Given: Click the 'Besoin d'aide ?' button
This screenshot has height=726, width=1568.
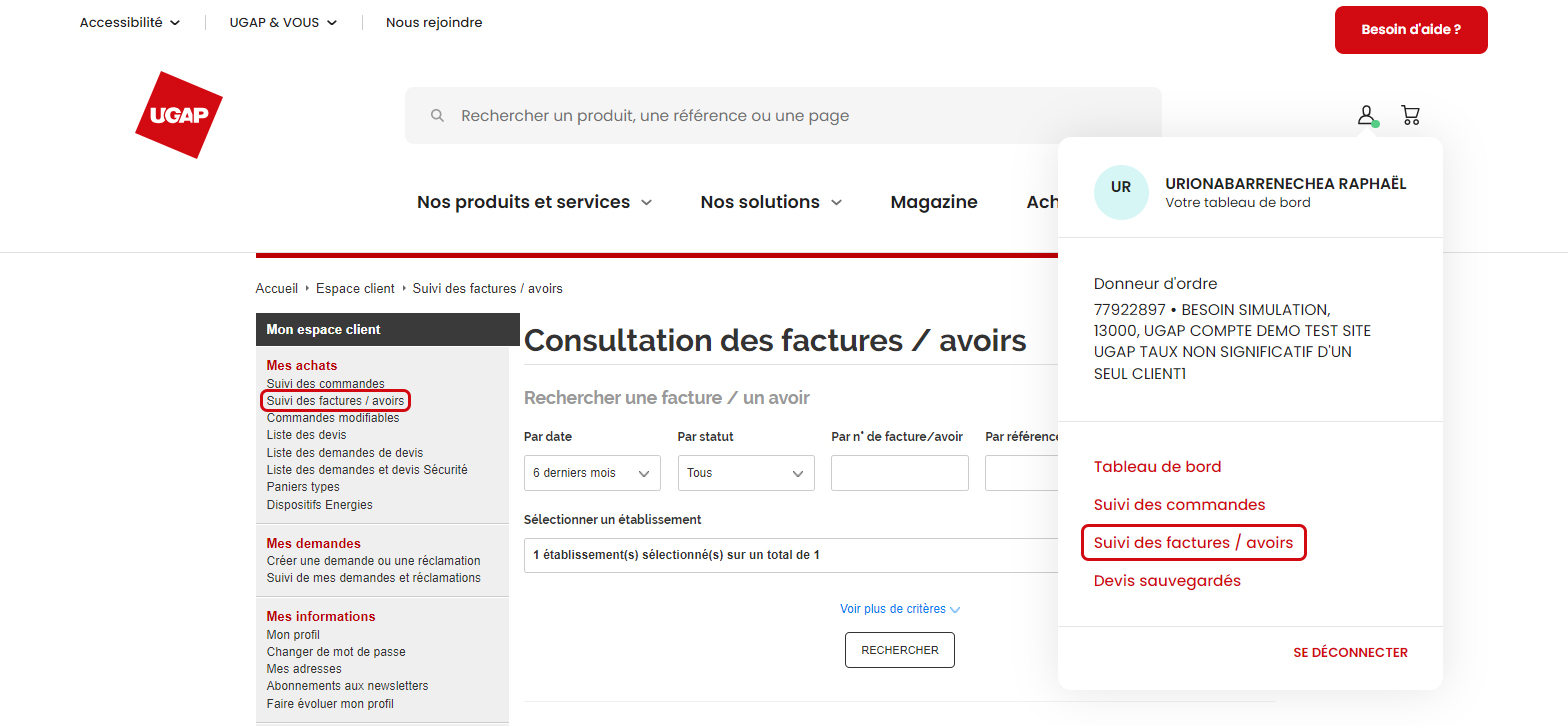Looking at the screenshot, I should coord(1410,30).
